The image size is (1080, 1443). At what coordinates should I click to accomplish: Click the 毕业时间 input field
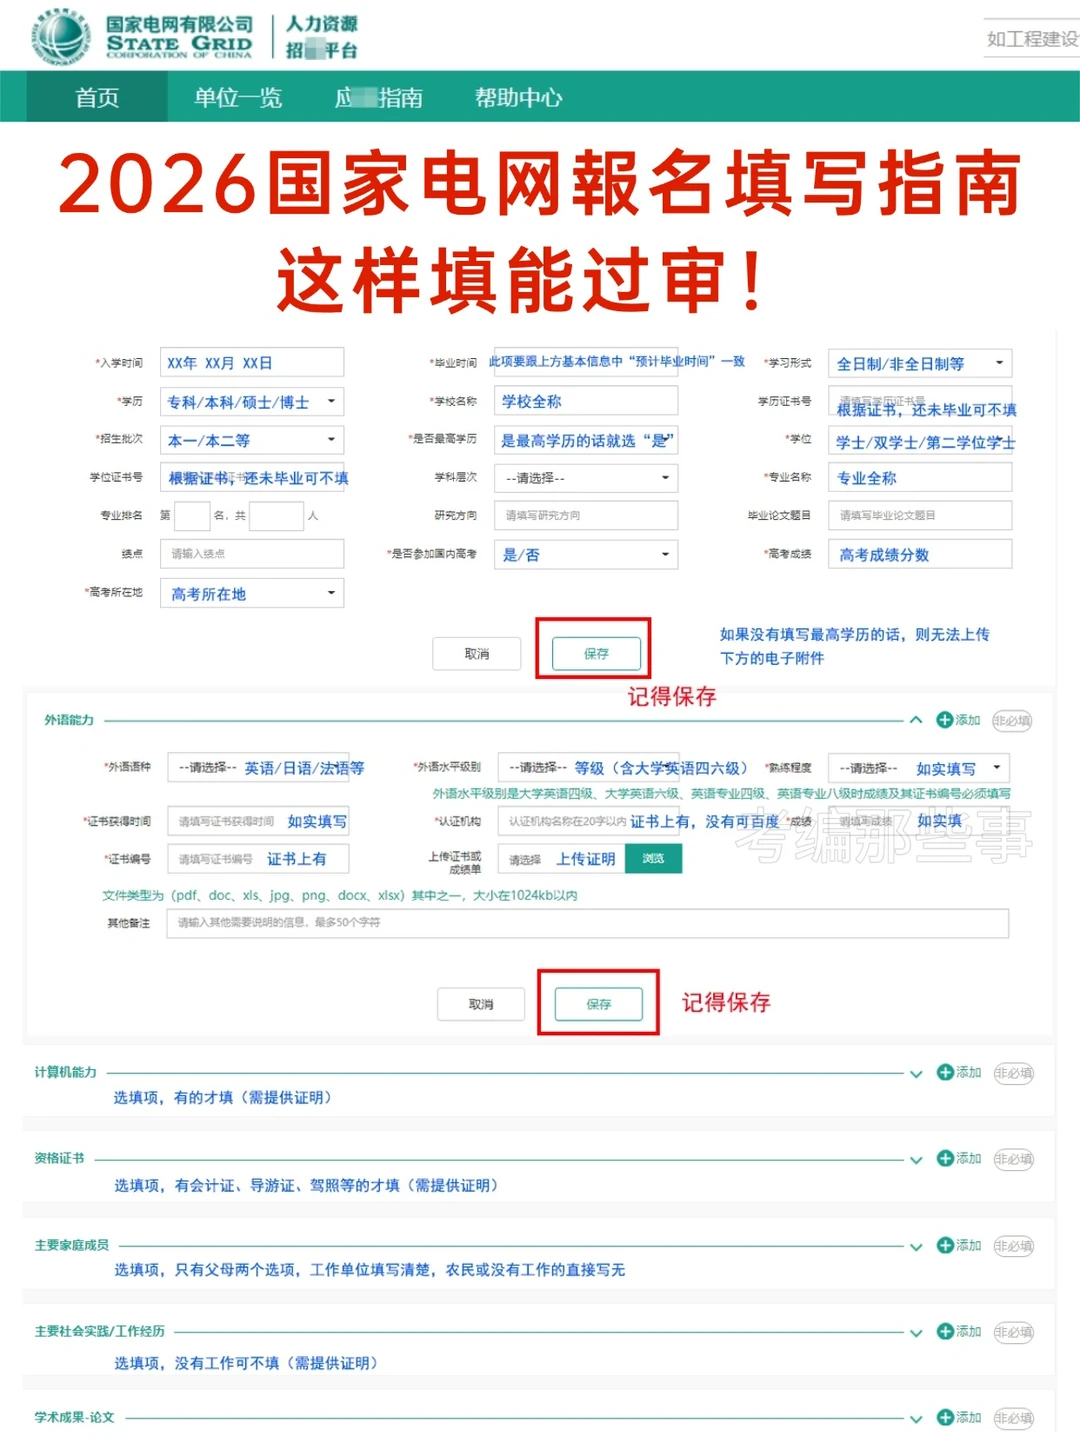pos(586,362)
